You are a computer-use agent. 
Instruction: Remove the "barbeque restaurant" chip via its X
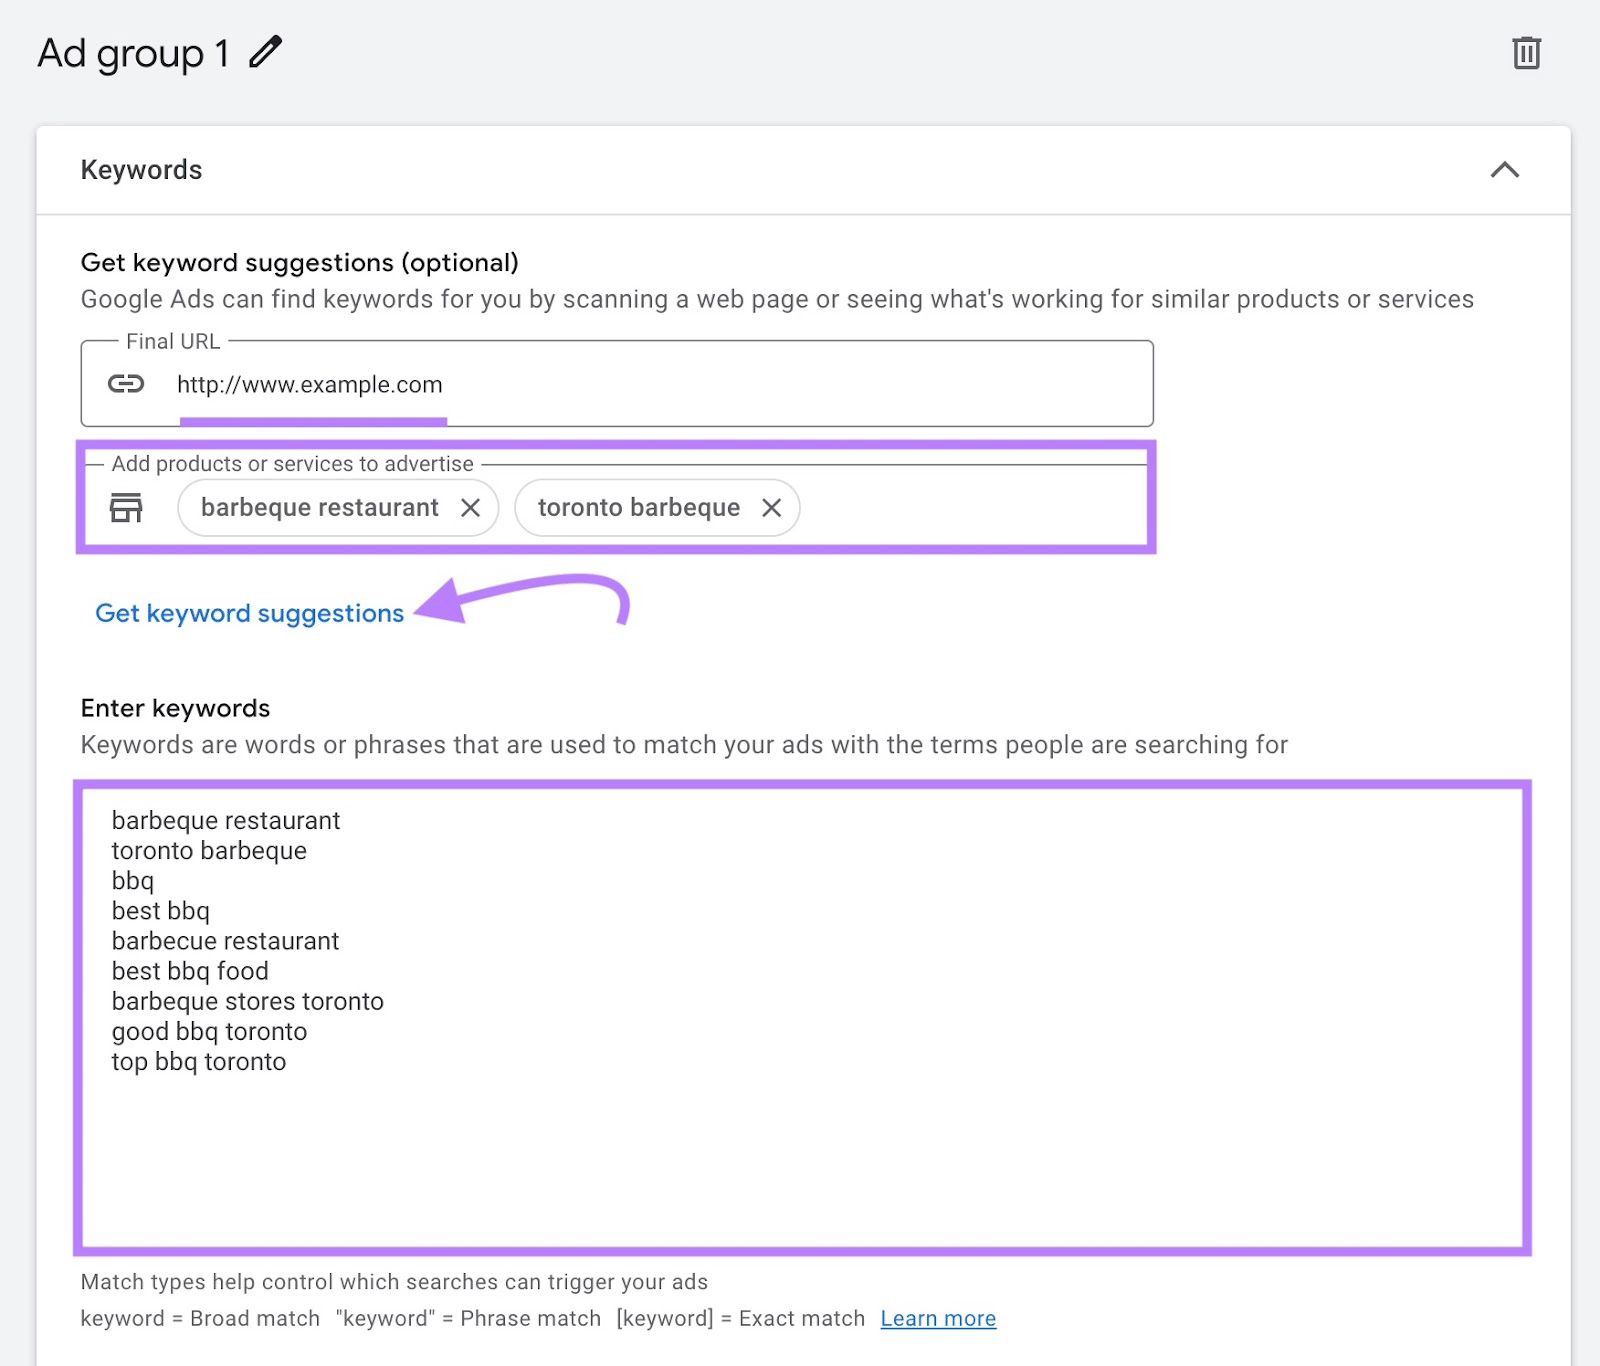471,507
